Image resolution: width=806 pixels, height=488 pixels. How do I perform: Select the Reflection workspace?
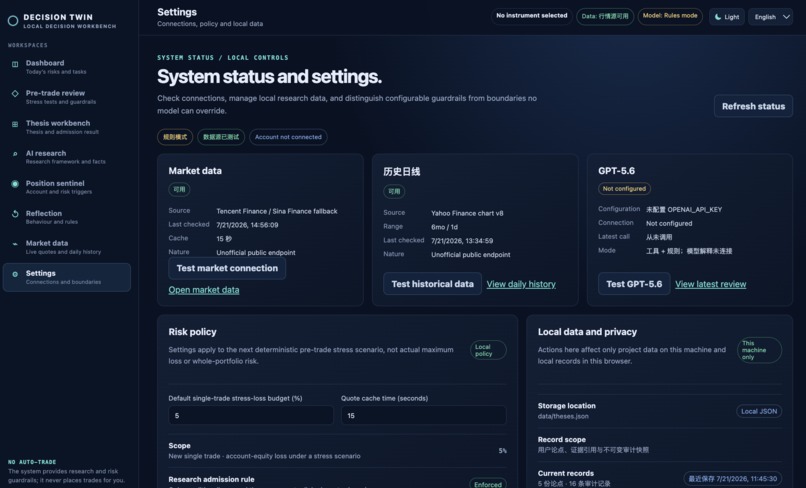[x=67, y=217]
